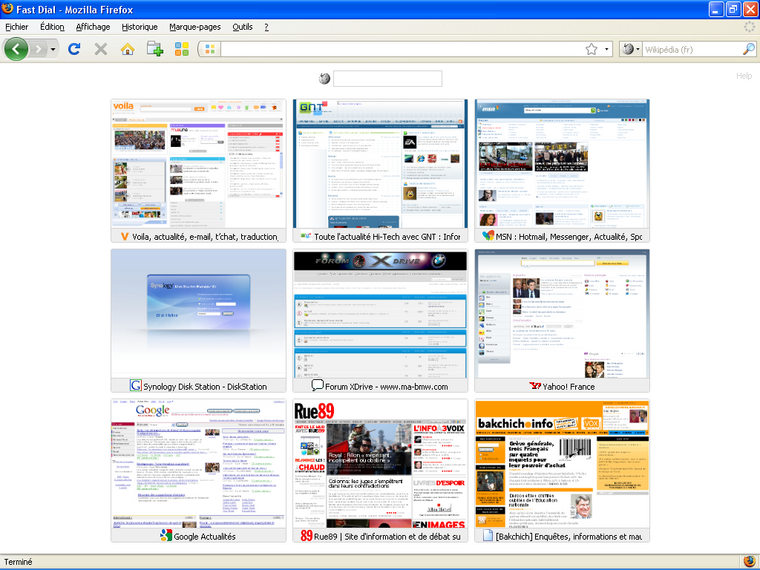Open the Affichage menu
Image resolution: width=760 pixels, height=570 pixels.
pos(93,27)
